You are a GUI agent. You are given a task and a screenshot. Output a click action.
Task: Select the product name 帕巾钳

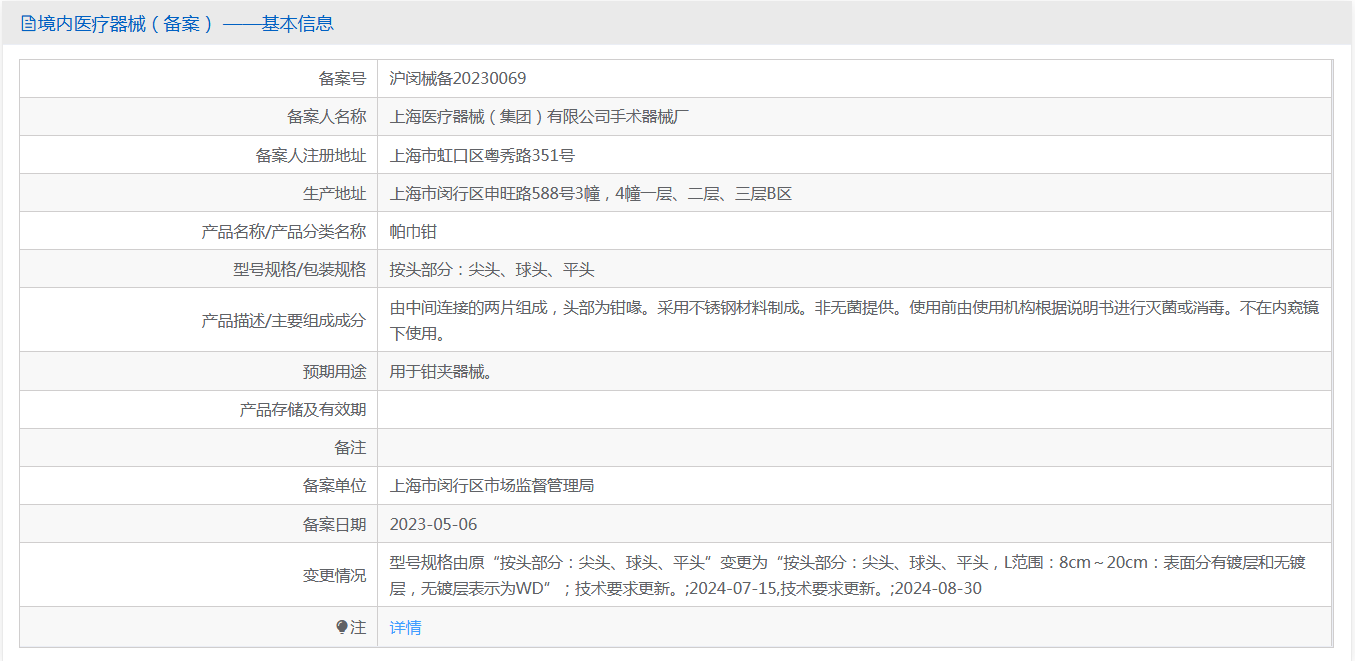[413, 232]
